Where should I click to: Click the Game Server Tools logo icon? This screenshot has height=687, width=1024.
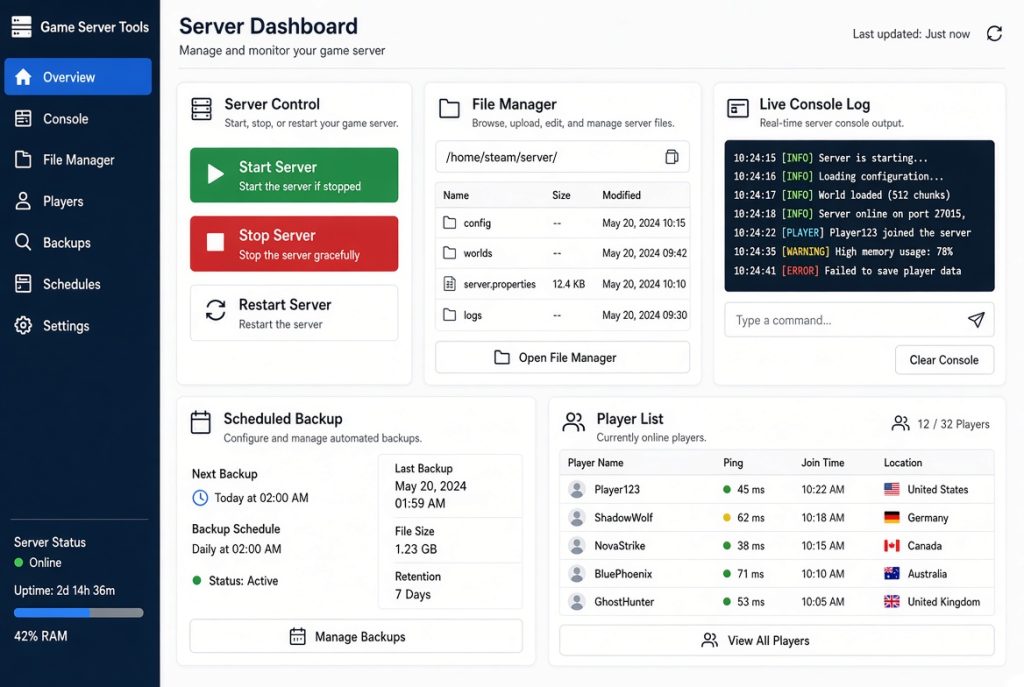pyautogui.click(x=22, y=27)
